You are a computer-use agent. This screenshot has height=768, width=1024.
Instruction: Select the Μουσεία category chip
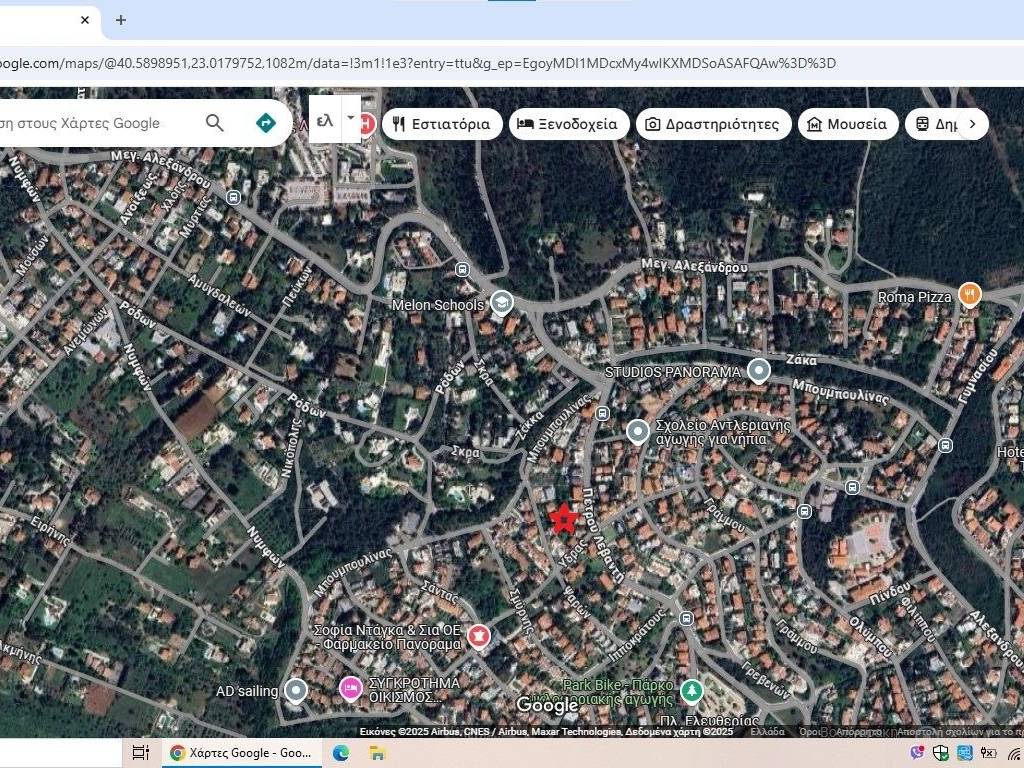point(846,124)
